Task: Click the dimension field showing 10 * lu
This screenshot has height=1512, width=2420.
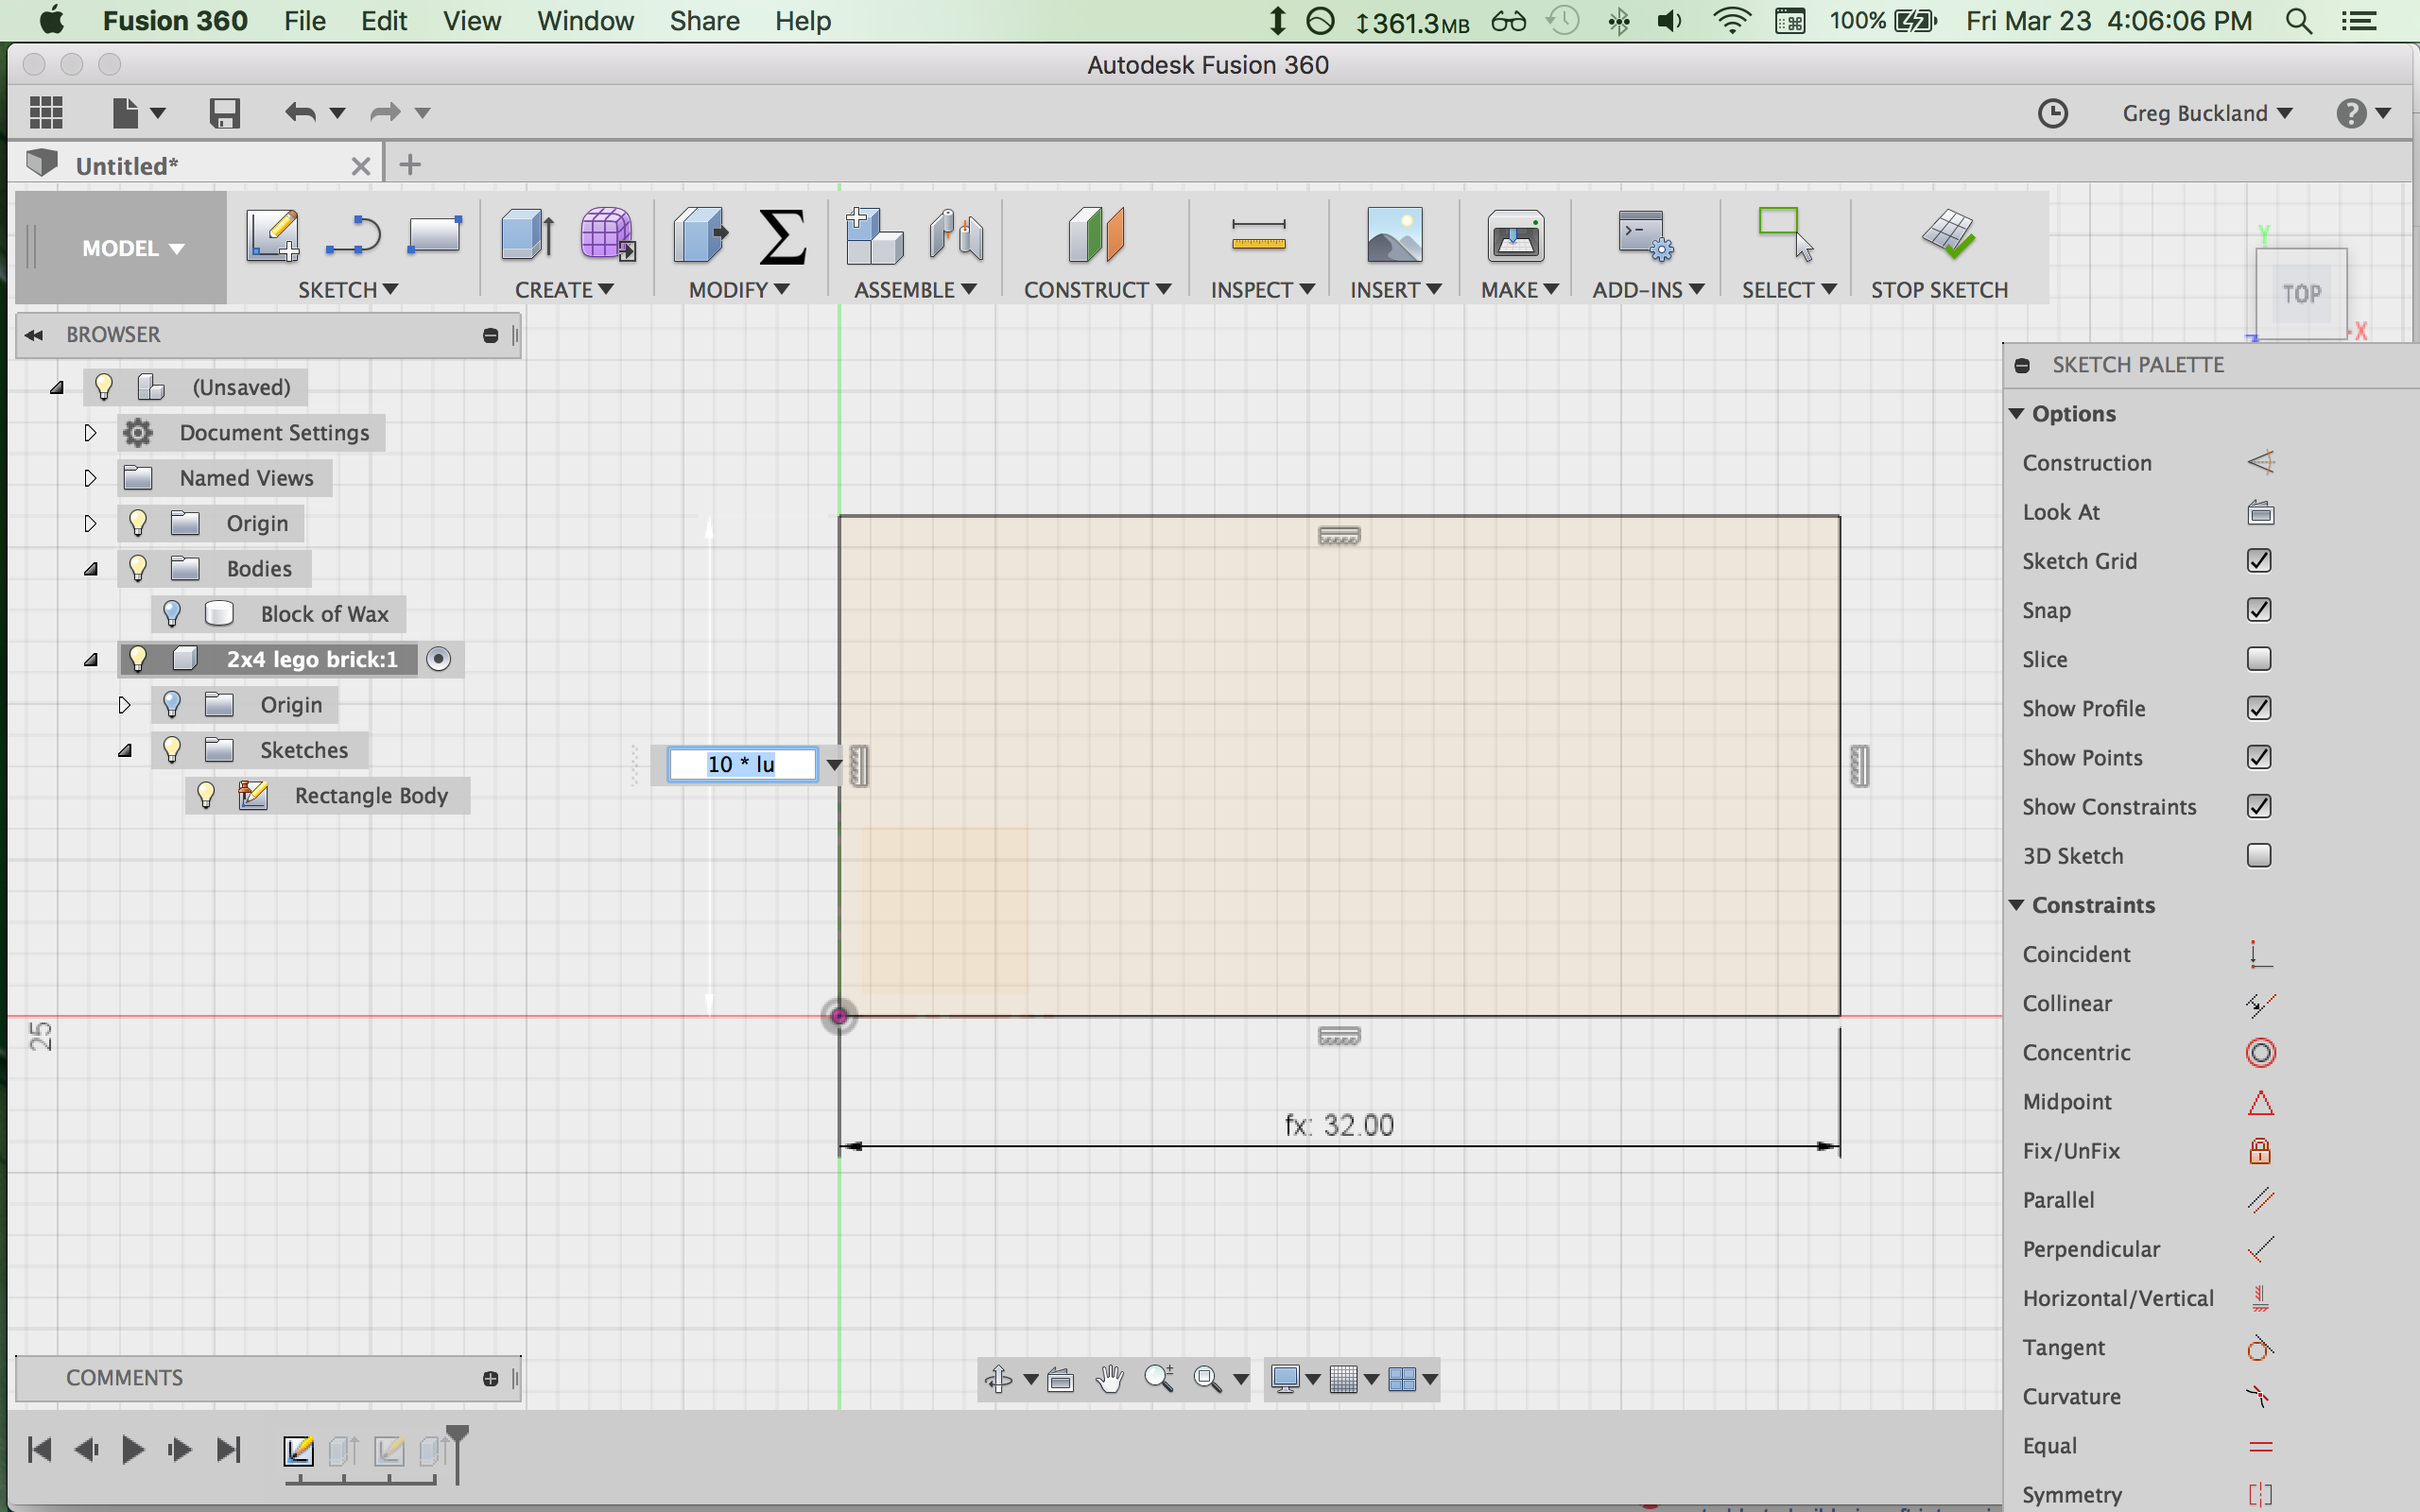Action: pyautogui.click(x=742, y=764)
